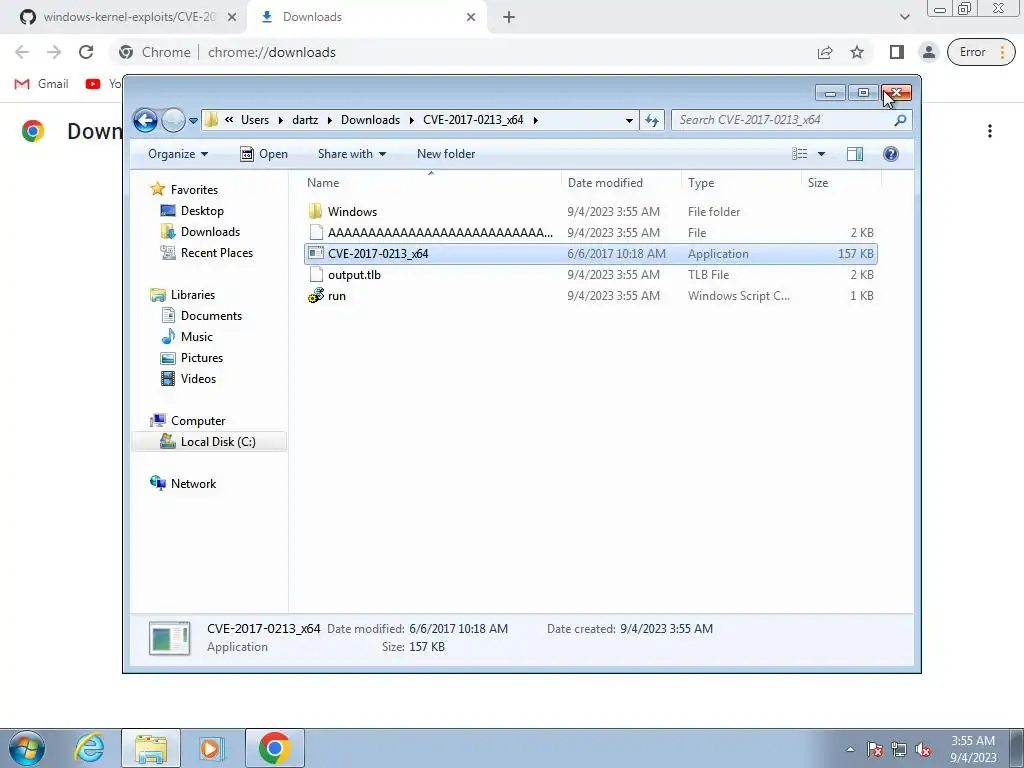This screenshot has height=768, width=1024.
Task: Create a New folder from the toolbar
Action: pos(446,154)
